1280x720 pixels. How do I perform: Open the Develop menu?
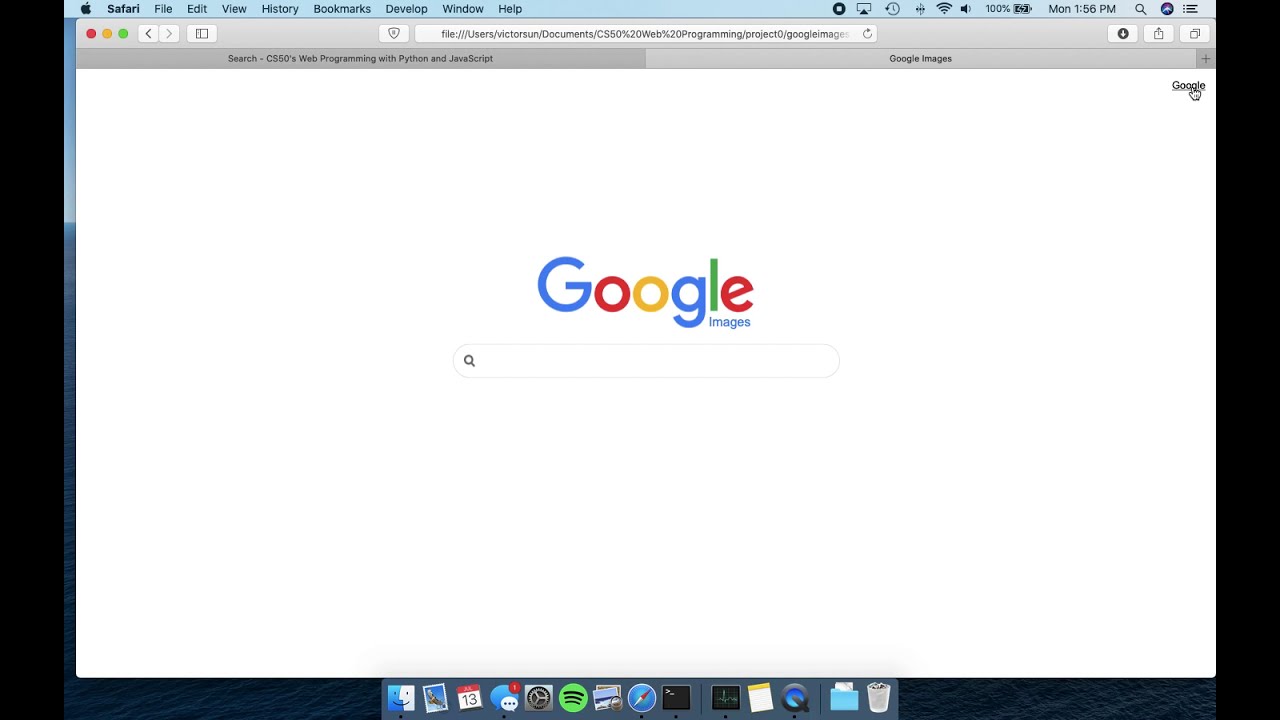tap(406, 9)
